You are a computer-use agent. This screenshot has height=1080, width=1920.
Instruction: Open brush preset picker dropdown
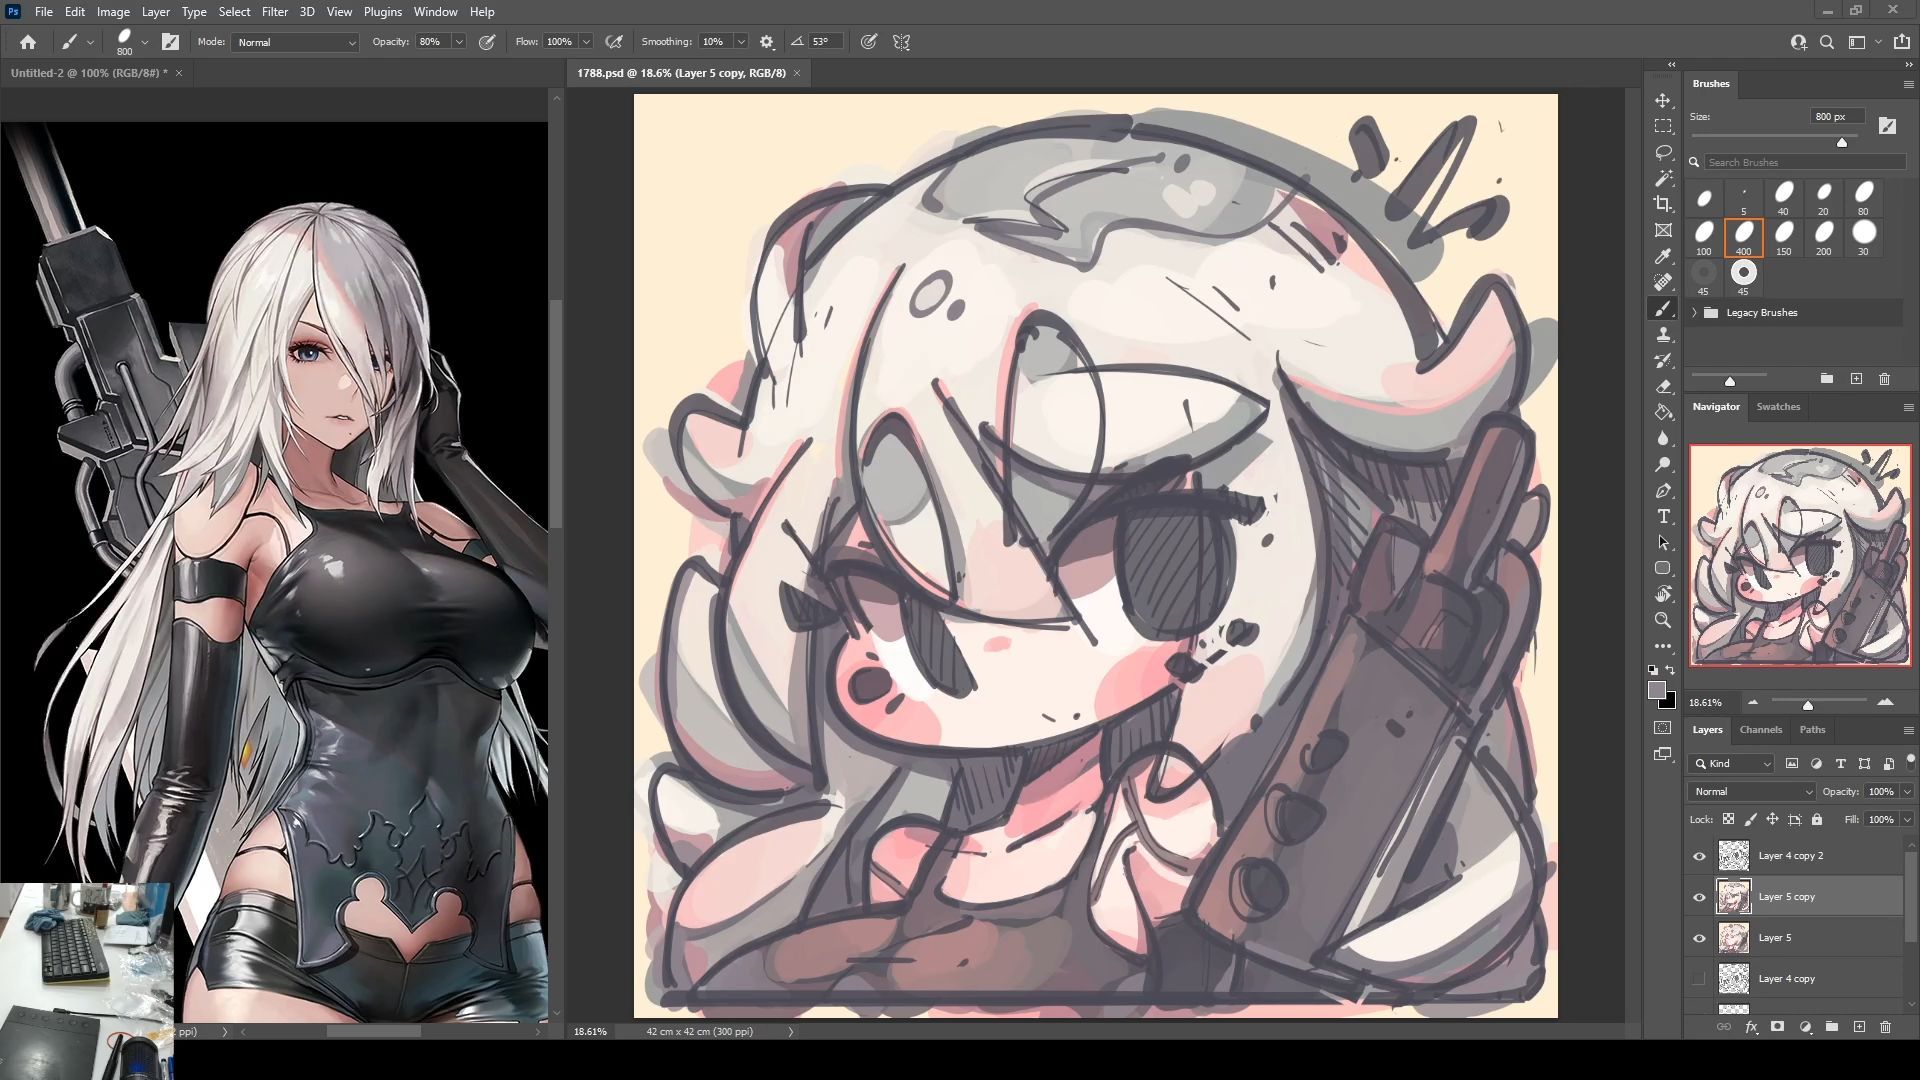click(x=145, y=42)
